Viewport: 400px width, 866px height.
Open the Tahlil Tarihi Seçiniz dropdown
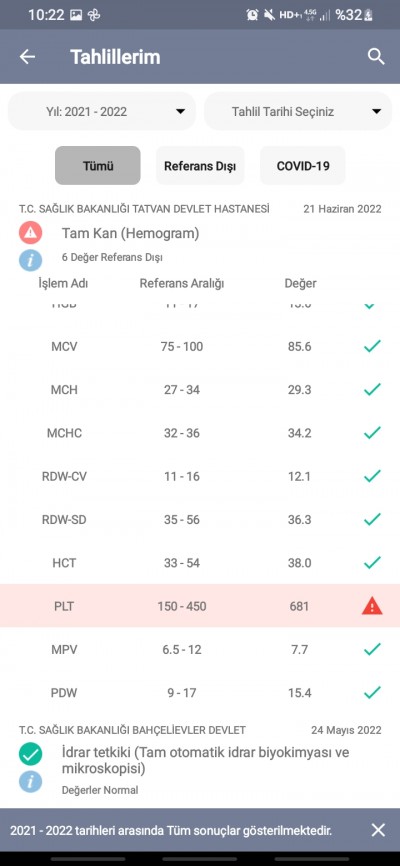[x=298, y=112]
